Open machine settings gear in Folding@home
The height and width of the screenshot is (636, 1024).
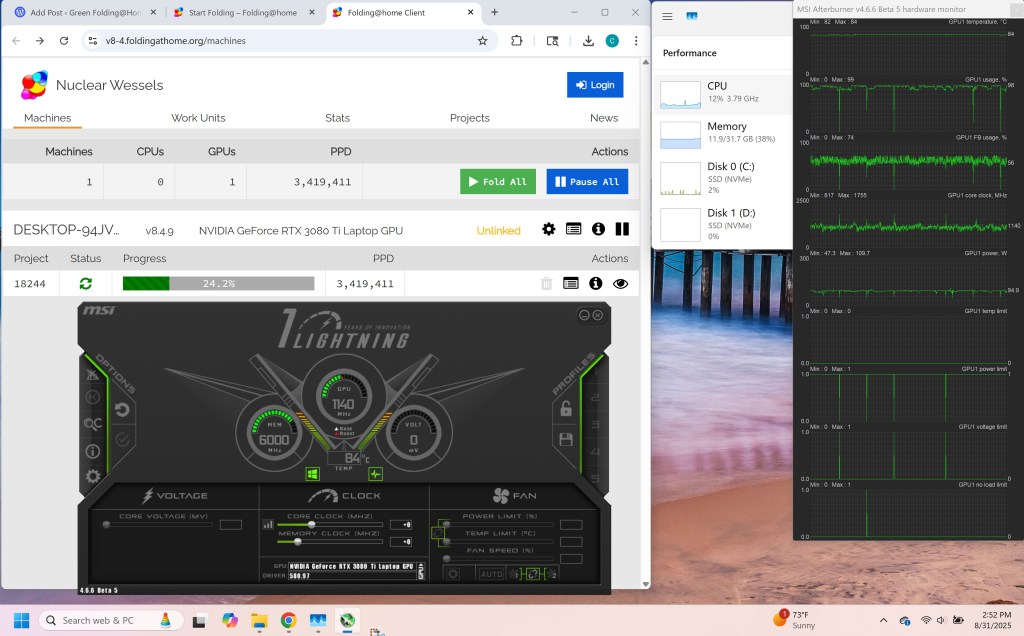[548, 230]
